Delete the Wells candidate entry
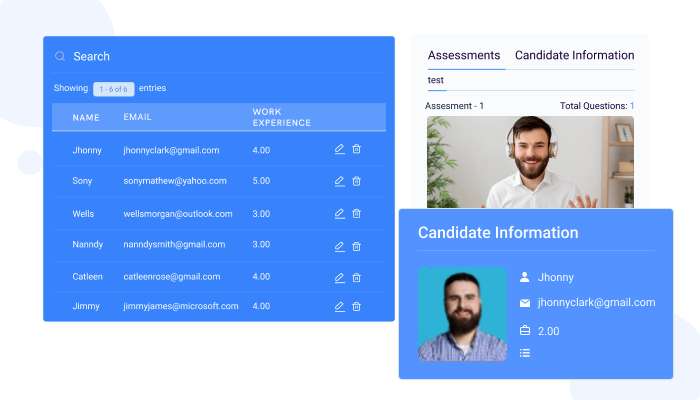This screenshot has height=400, width=700. click(x=356, y=214)
